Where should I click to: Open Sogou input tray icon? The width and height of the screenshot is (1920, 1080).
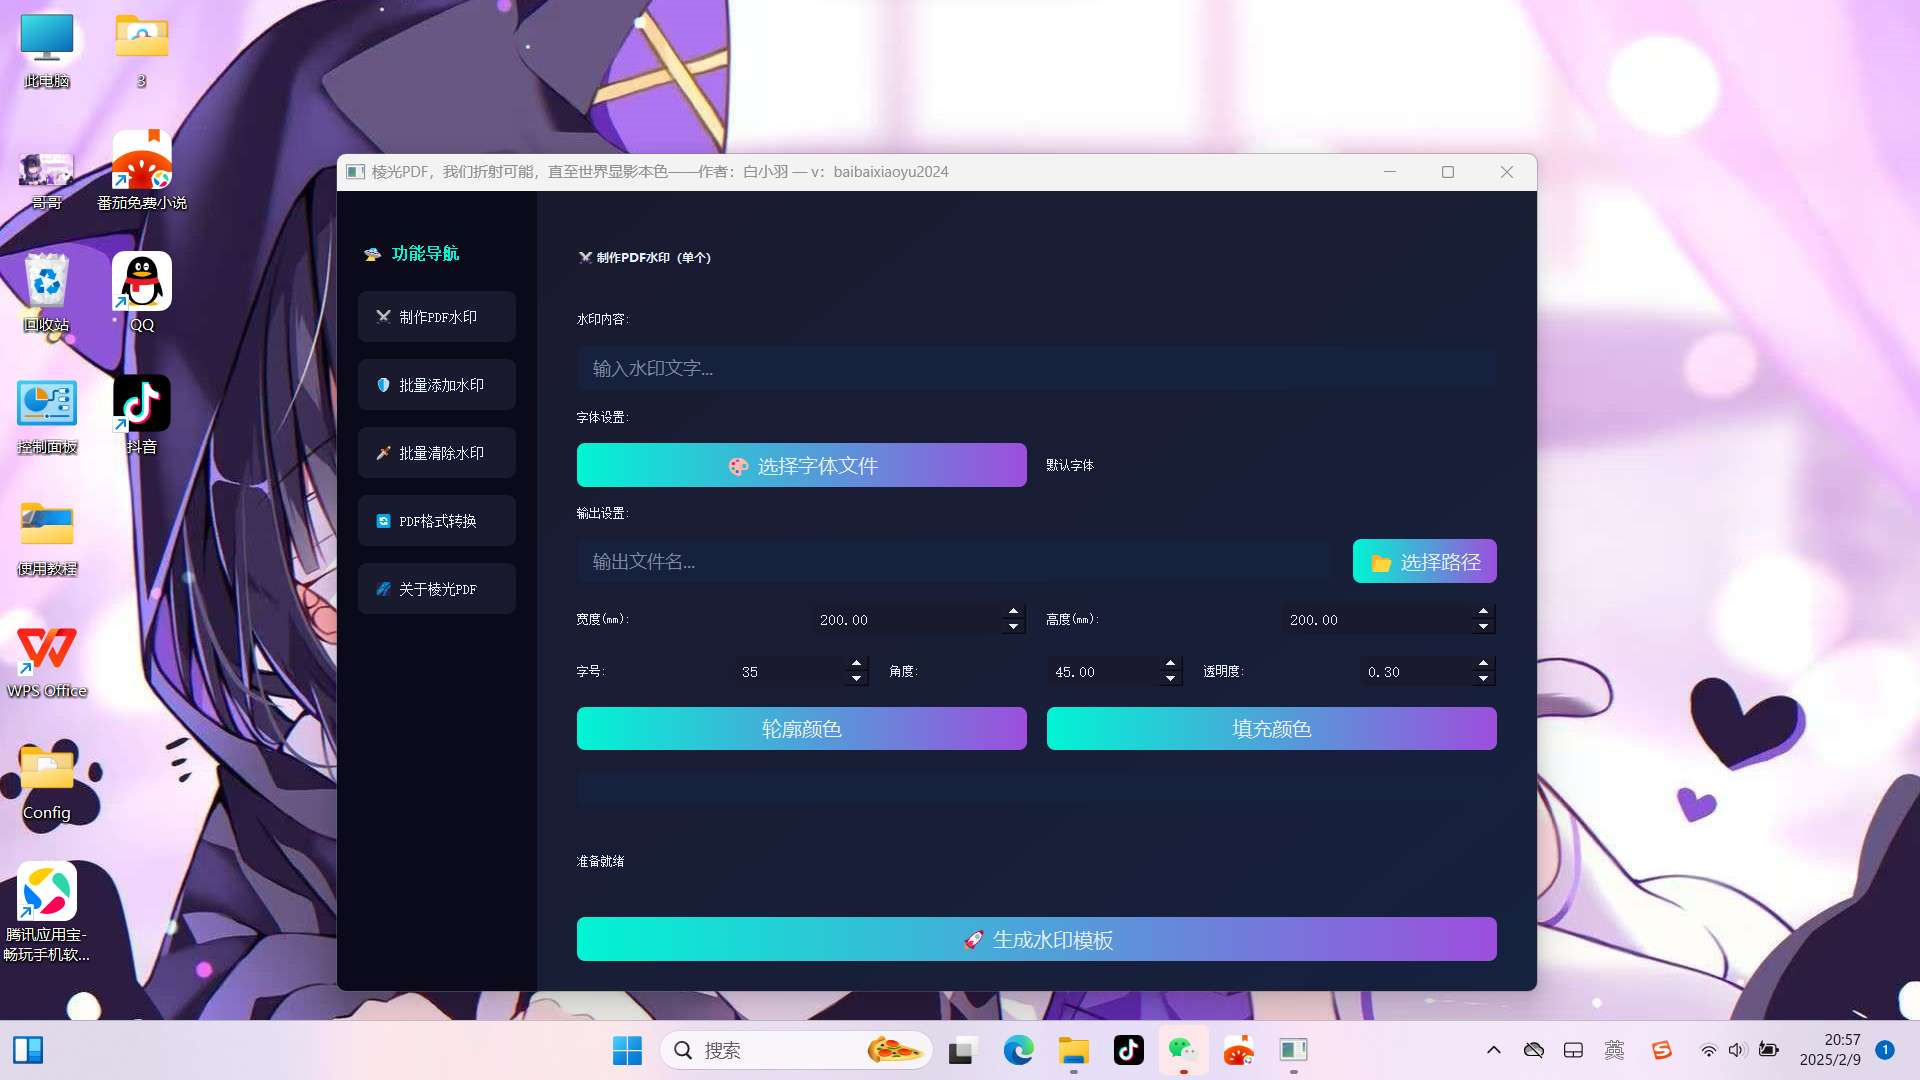[1661, 1050]
